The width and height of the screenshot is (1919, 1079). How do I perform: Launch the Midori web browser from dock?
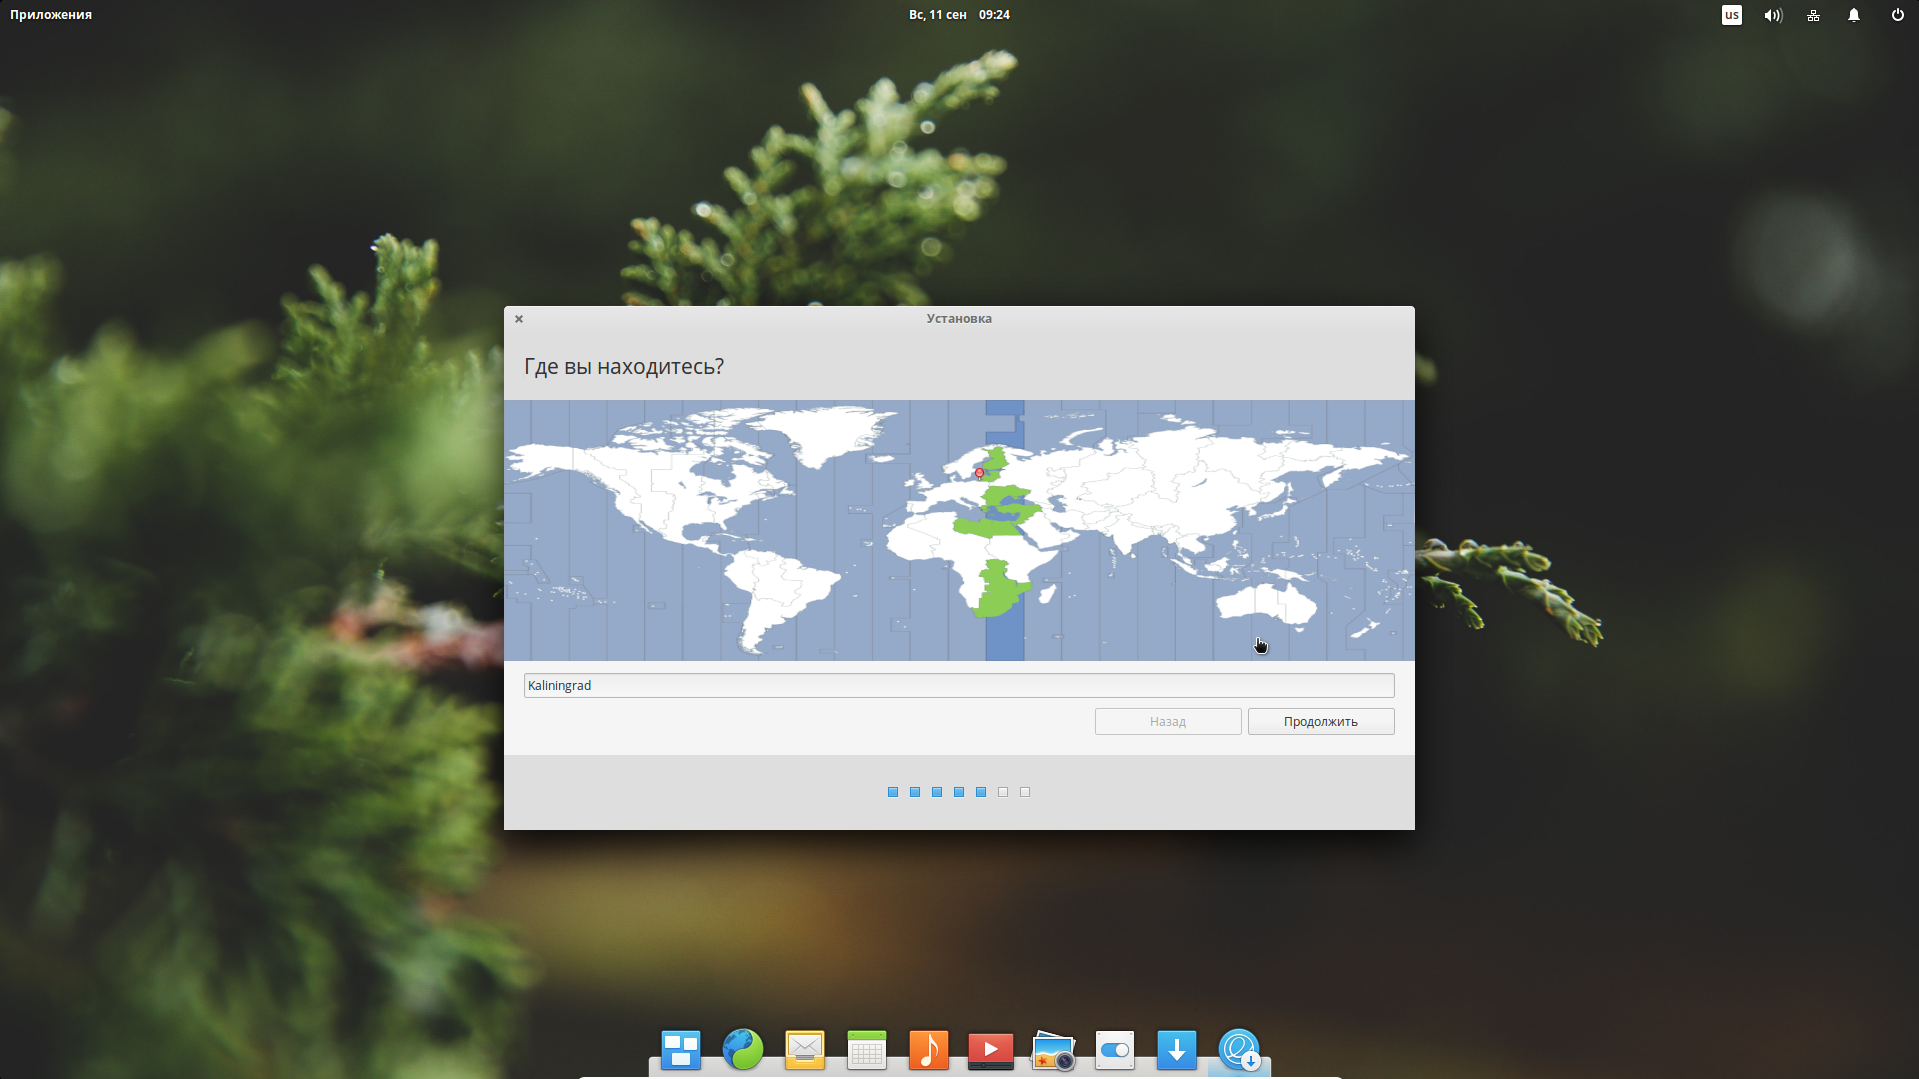pyautogui.click(x=743, y=1050)
